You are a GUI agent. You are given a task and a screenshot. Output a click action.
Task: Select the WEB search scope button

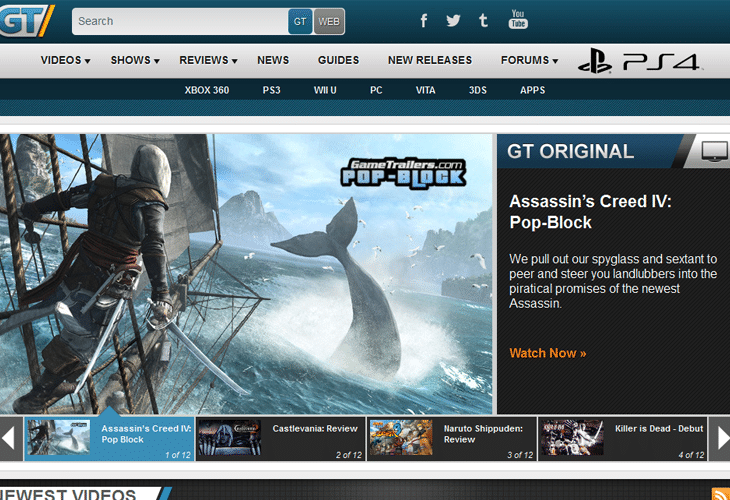coord(329,21)
